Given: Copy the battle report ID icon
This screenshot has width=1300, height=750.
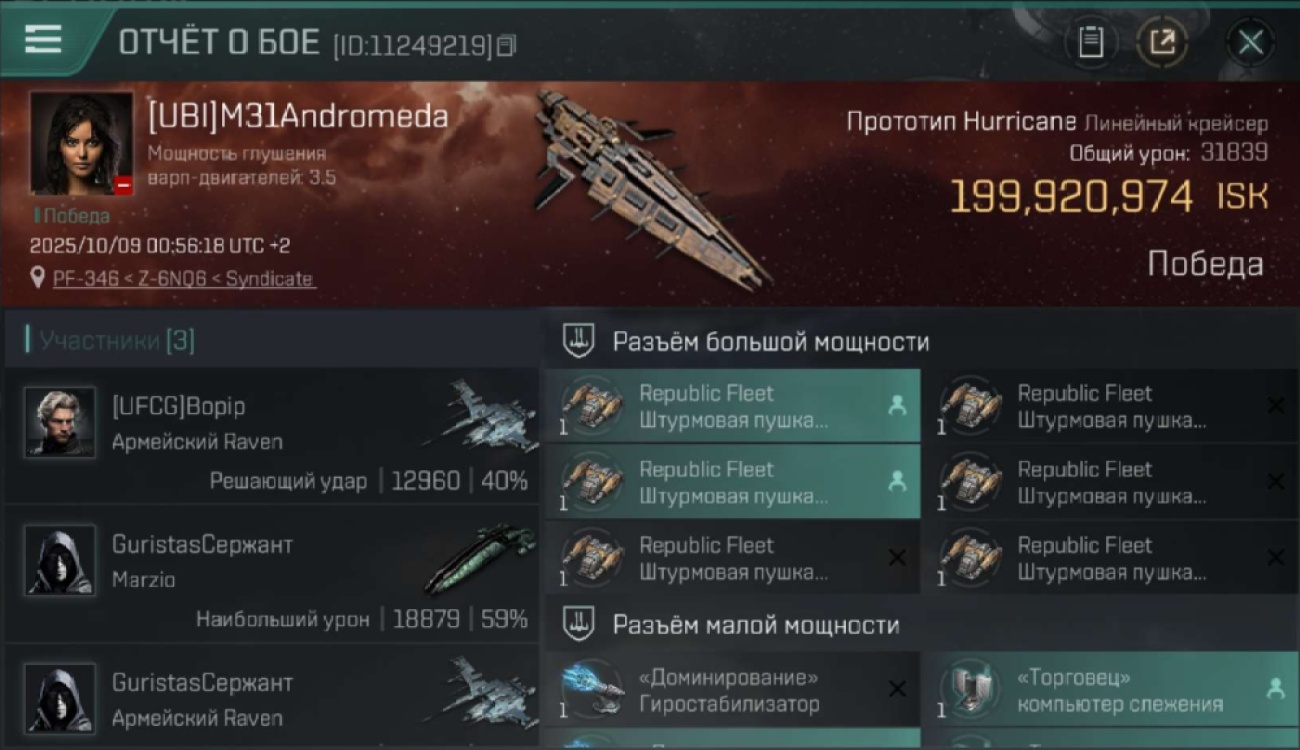Looking at the screenshot, I should pyautogui.click(x=507, y=45).
